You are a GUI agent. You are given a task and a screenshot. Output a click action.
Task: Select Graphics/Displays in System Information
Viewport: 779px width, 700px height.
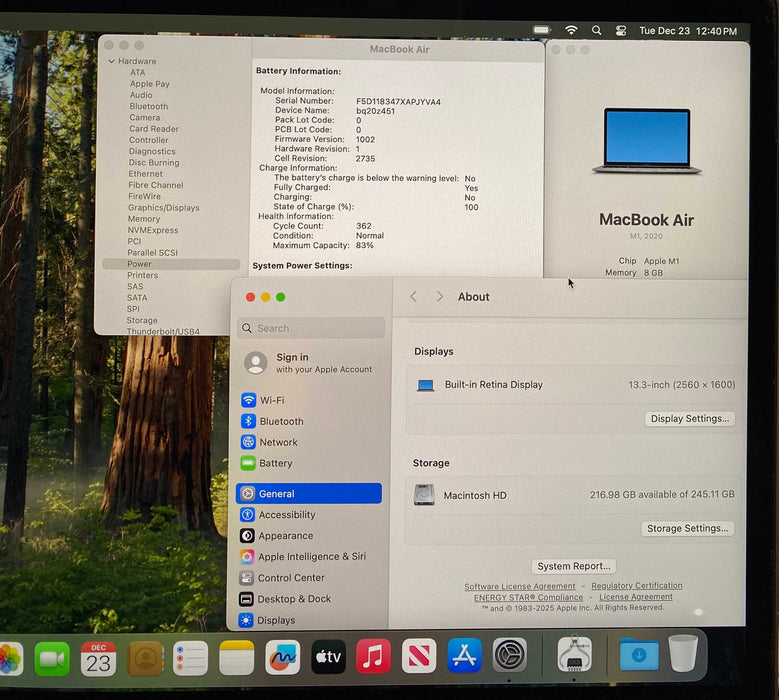[x=163, y=208]
